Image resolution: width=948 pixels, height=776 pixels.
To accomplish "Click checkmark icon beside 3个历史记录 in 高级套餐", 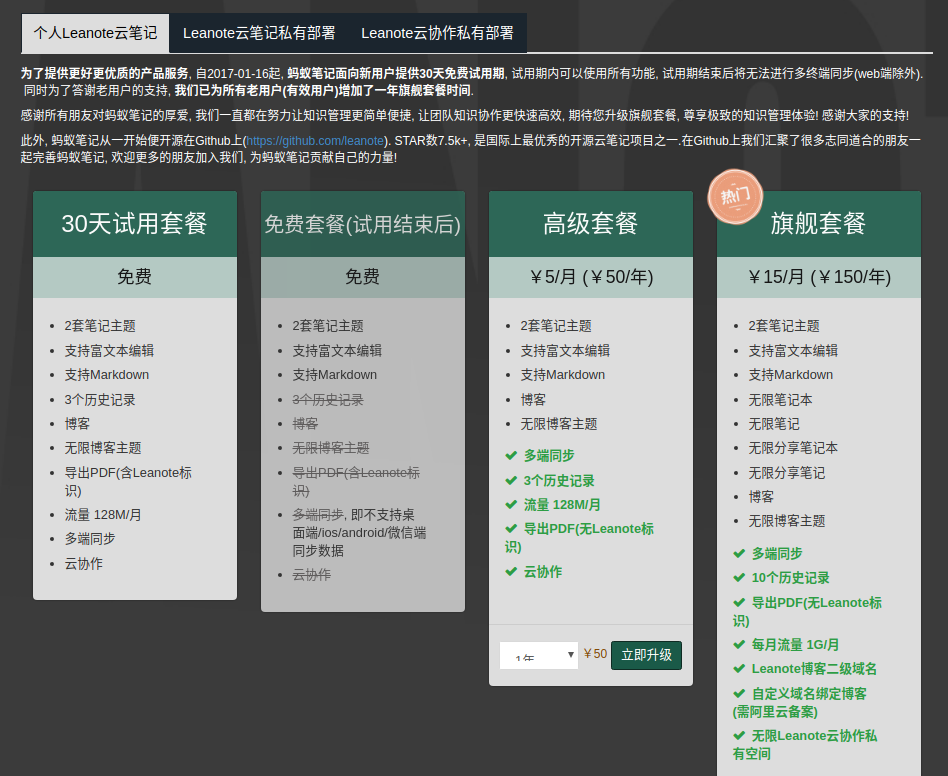I will pyautogui.click(x=511, y=480).
